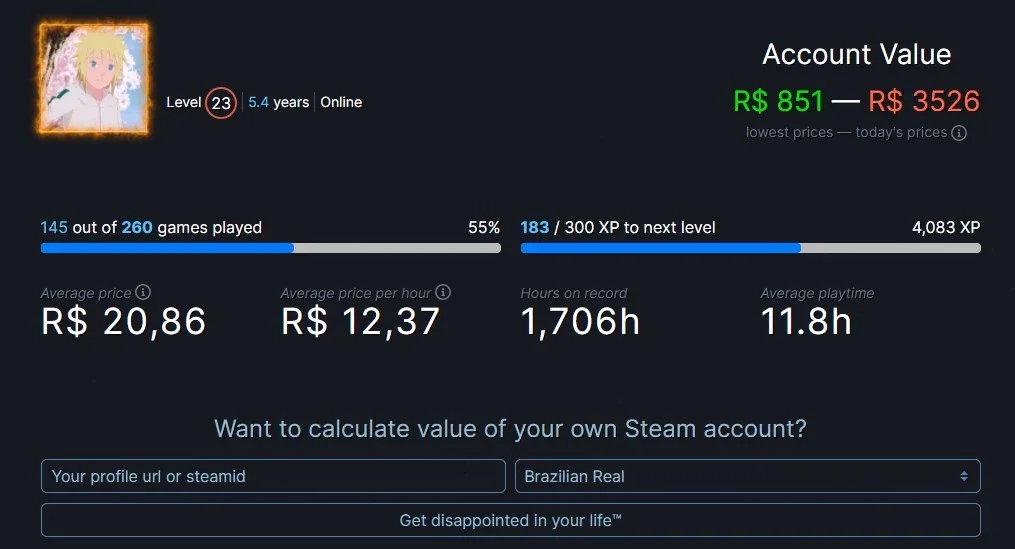
Task: Click the currency dropdown arrows
Action: (964, 476)
